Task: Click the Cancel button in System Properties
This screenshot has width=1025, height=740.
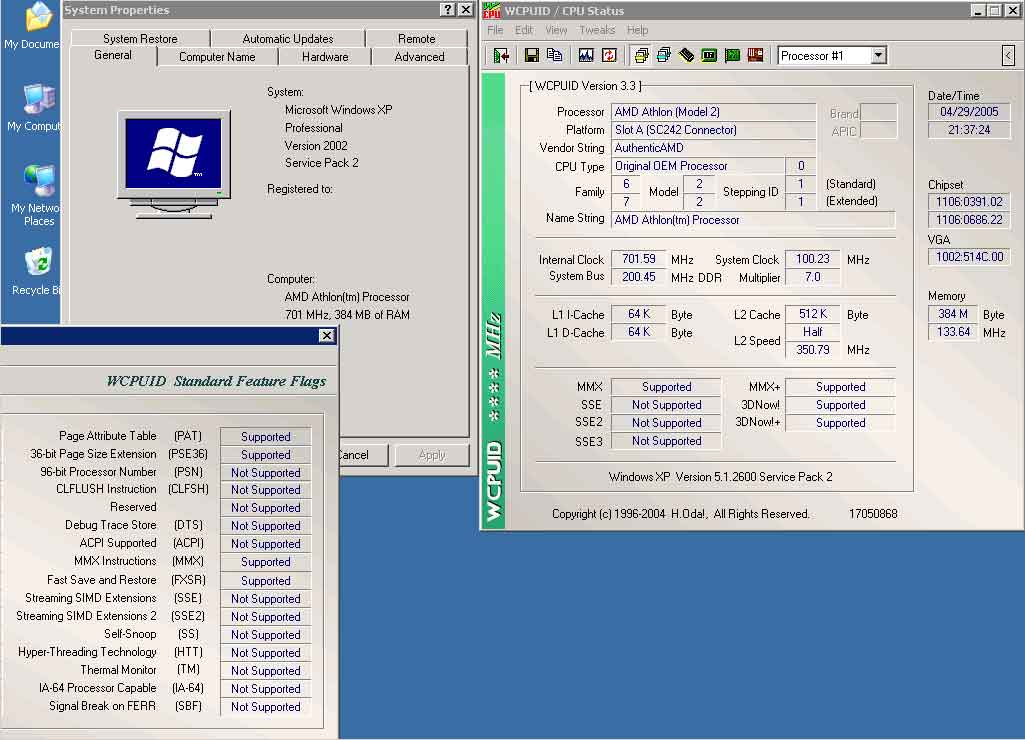Action: [x=363, y=455]
